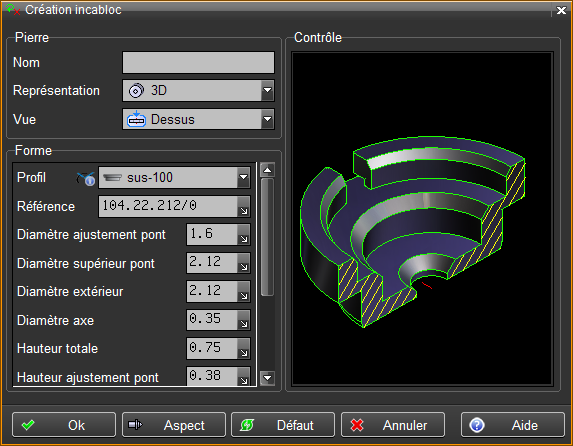The width and height of the screenshot is (573, 446).
Task: Click arrow icon beside Diamètre extérieur value
Action: coord(243,292)
